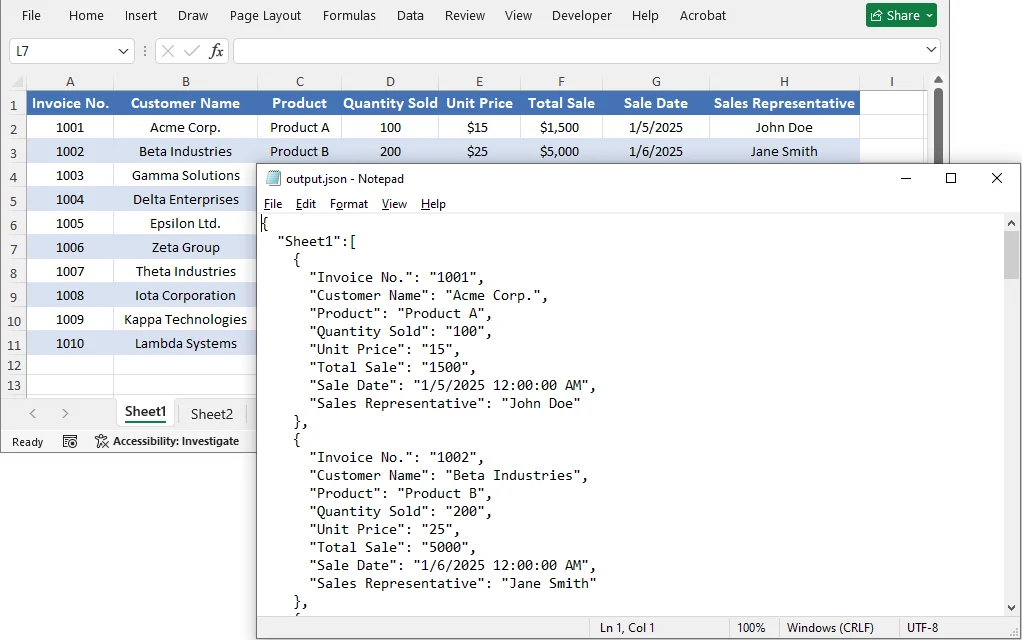The height and width of the screenshot is (640, 1022).
Task: Select the Sheet1 worksheet tab
Action: click(145, 412)
